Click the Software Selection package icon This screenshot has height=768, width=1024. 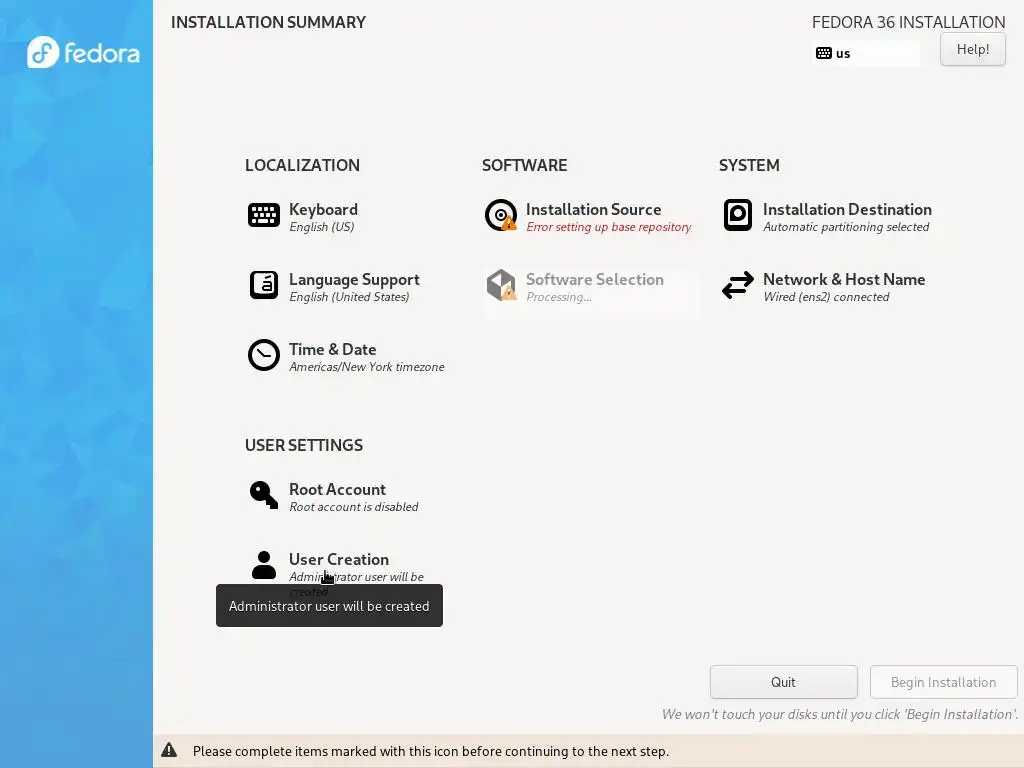pos(501,285)
